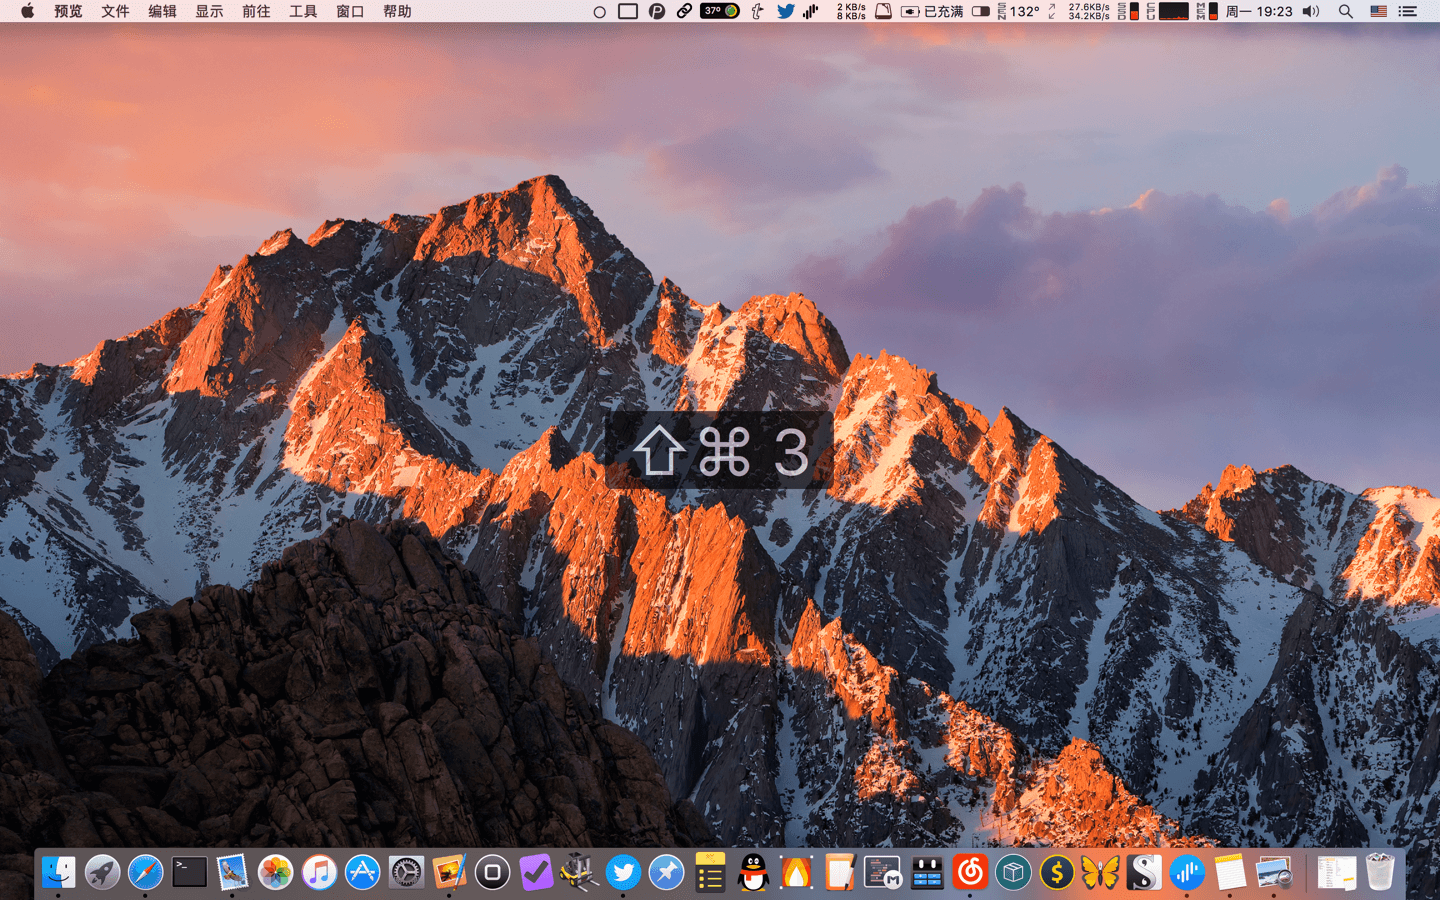The width and height of the screenshot is (1440, 900).
Task: Open the dark calculator-style app in Dock
Action: [x=927, y=872]
